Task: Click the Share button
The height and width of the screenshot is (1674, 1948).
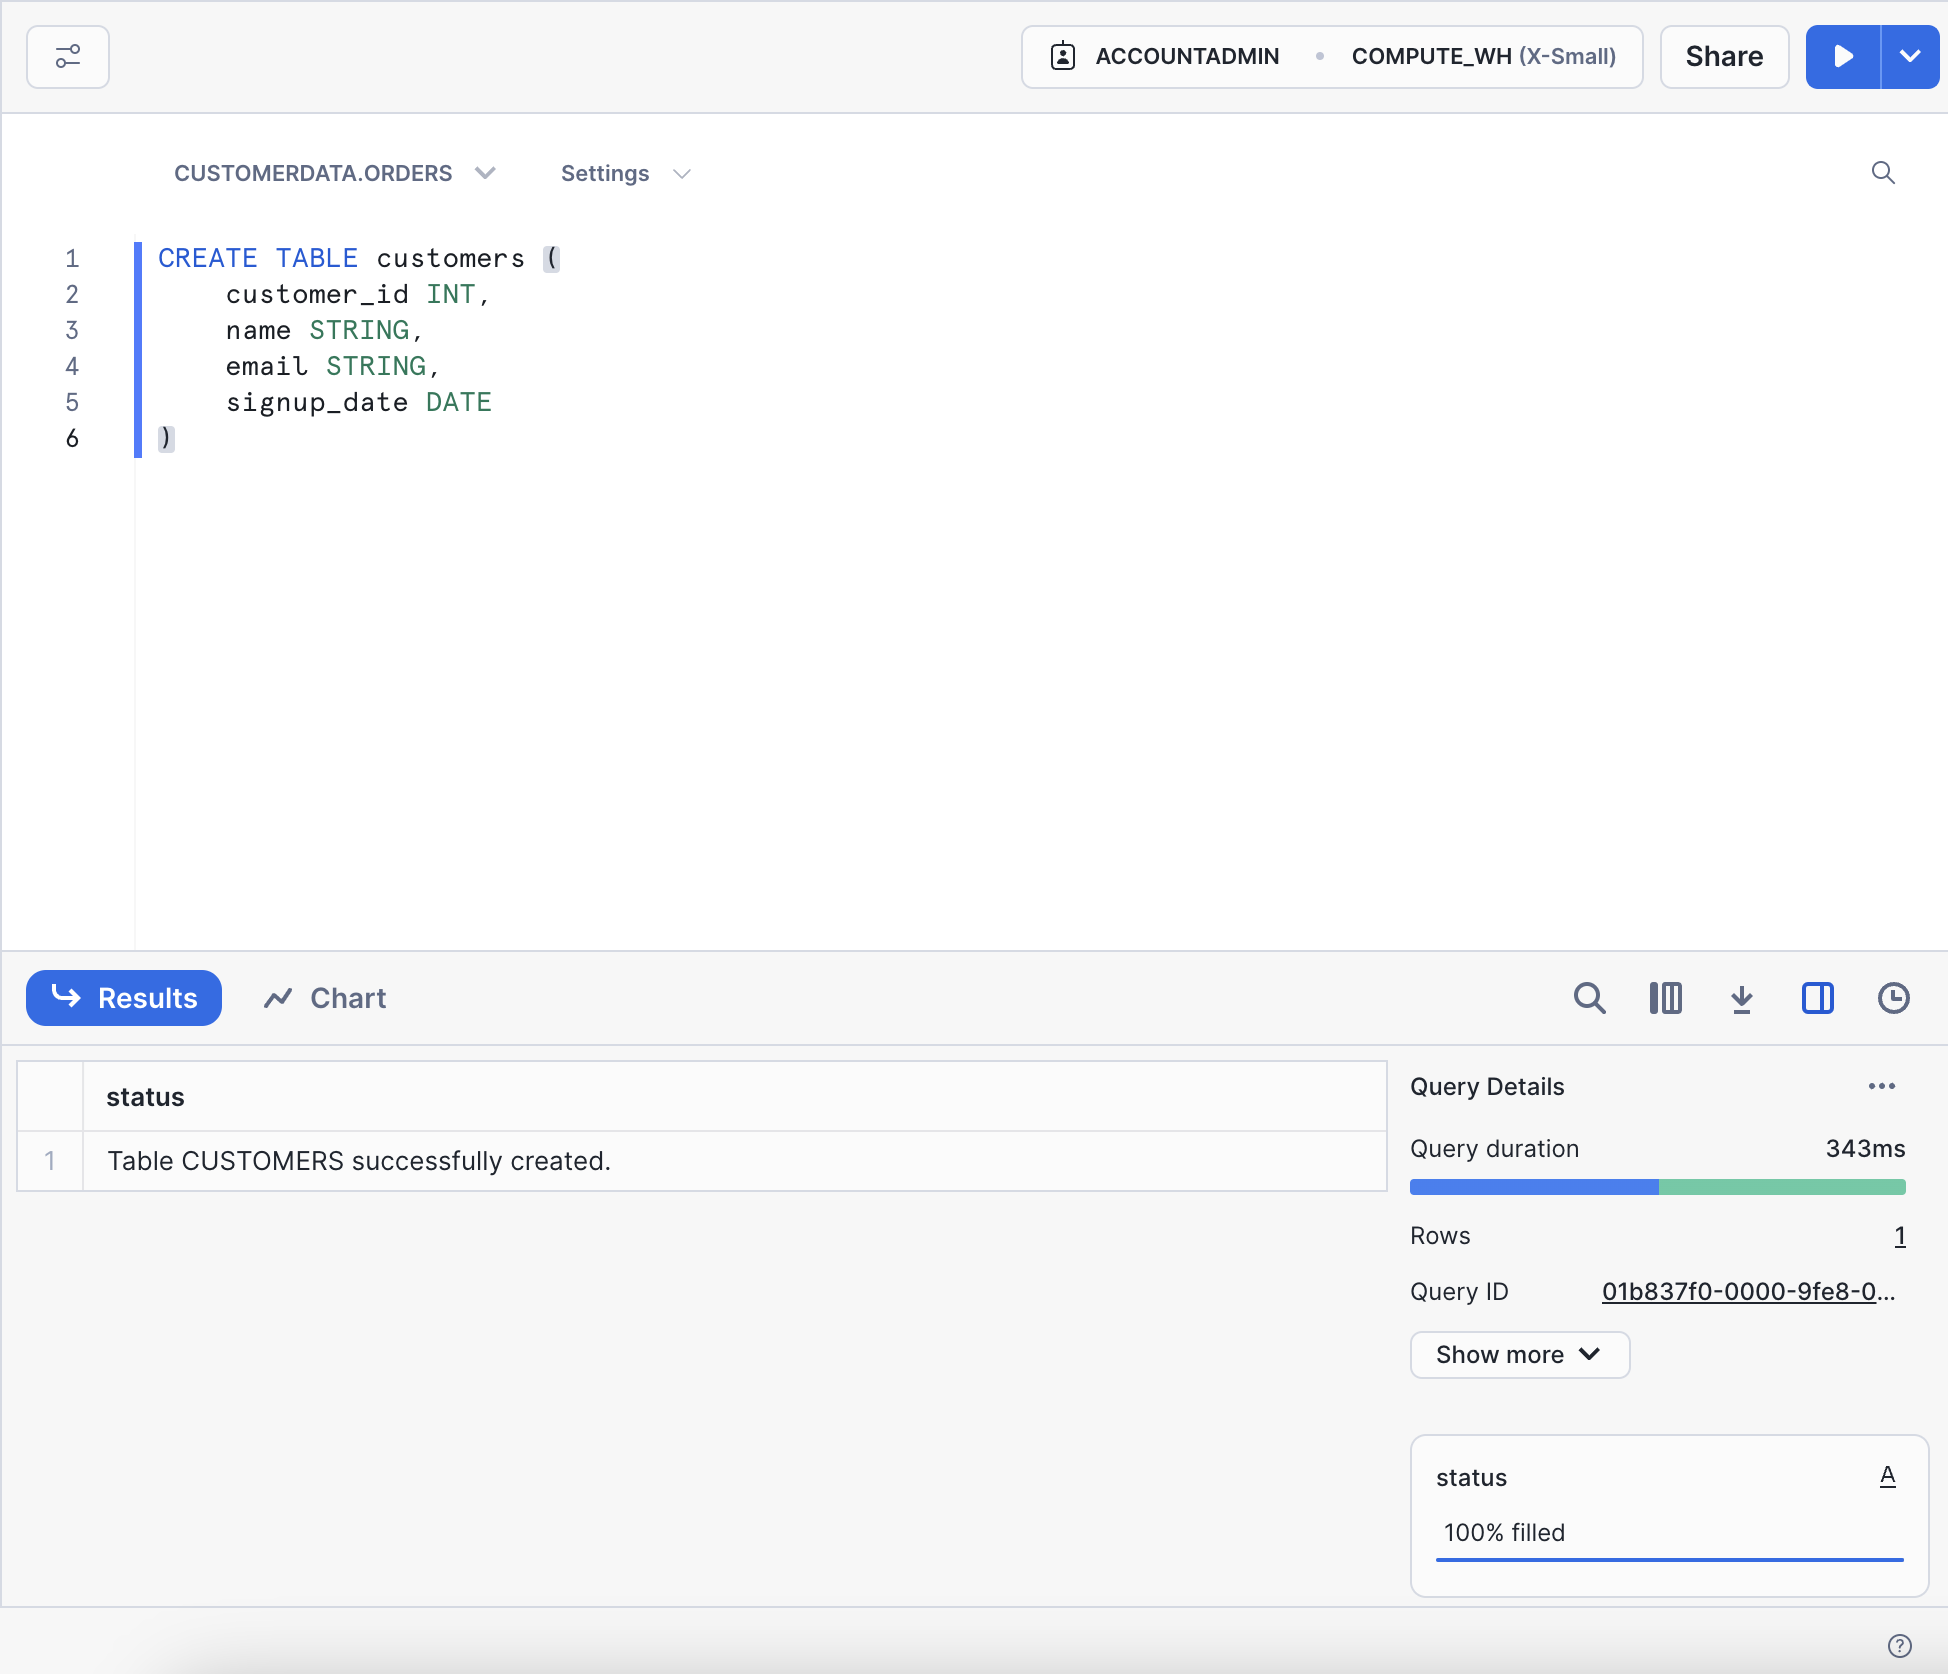Action: click(x=1724, y=57)
